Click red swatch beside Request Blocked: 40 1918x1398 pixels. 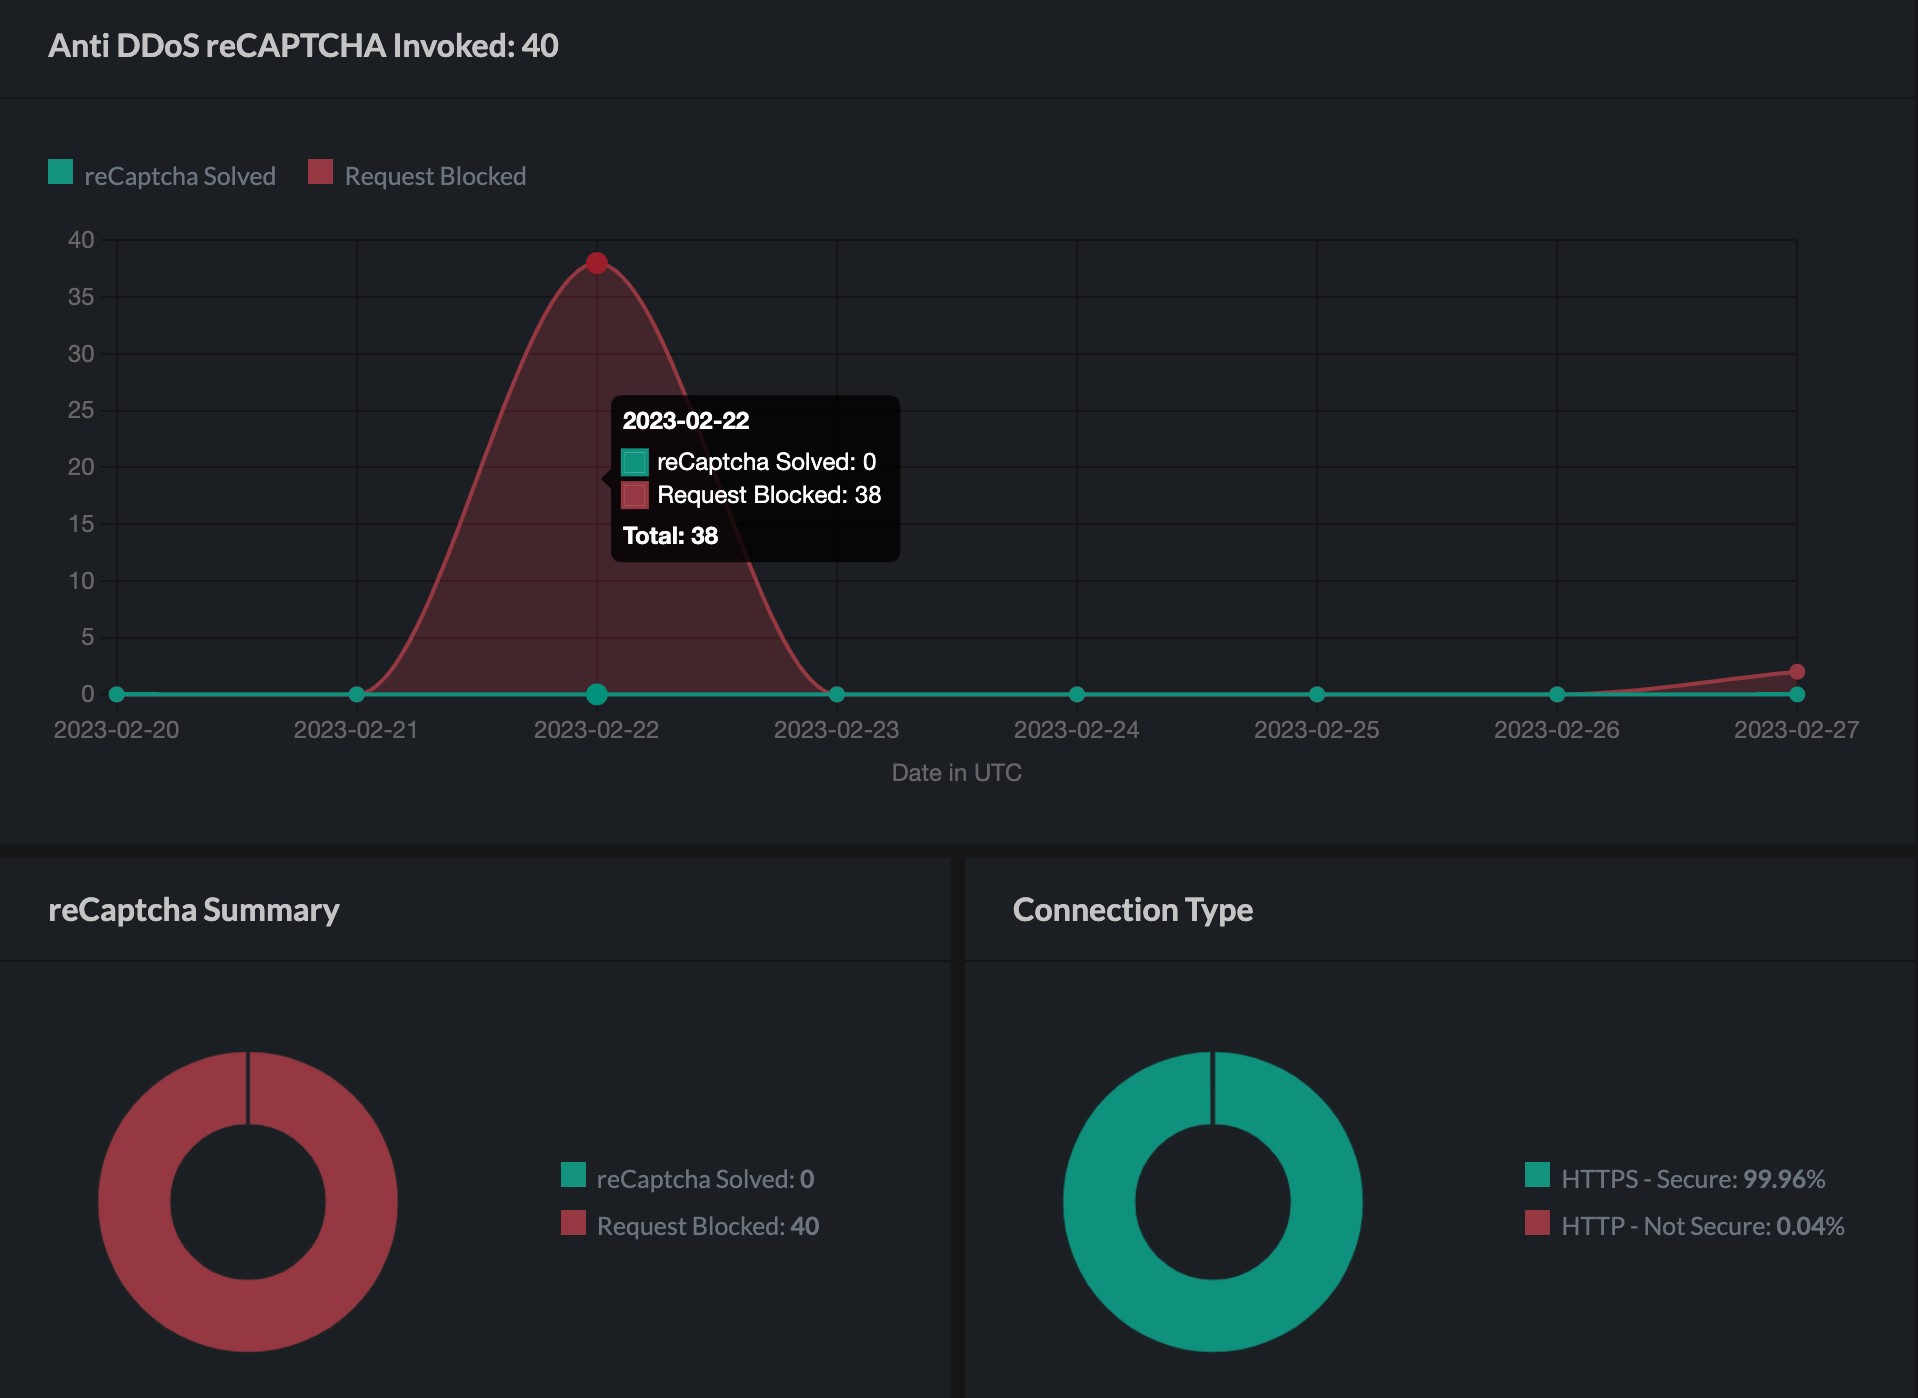(573, 1222)
